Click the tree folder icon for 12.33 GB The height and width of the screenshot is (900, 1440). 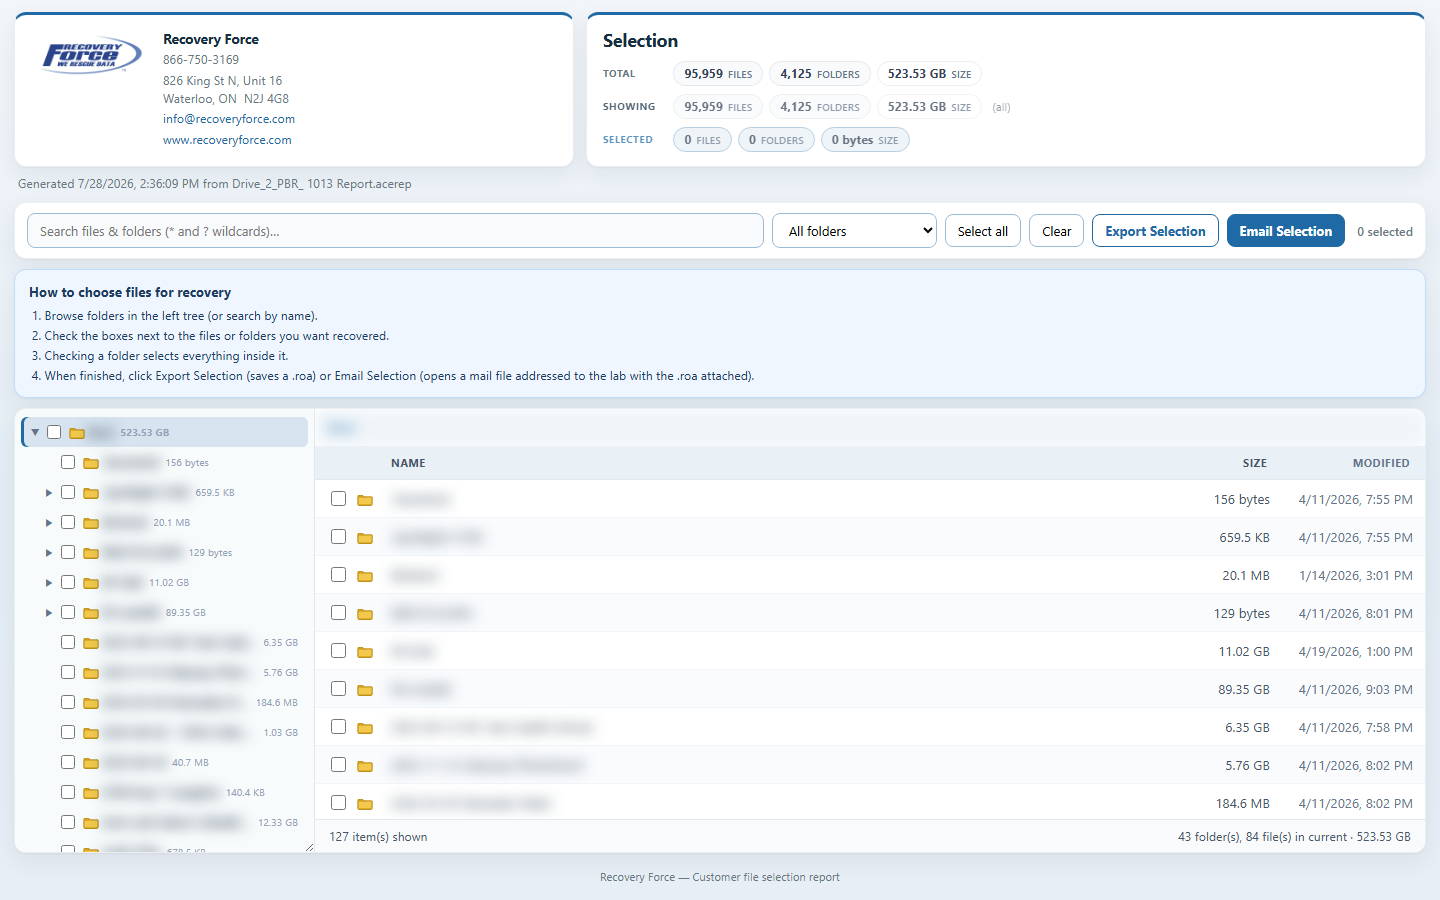pyautogui.click(x=91, y=823)
